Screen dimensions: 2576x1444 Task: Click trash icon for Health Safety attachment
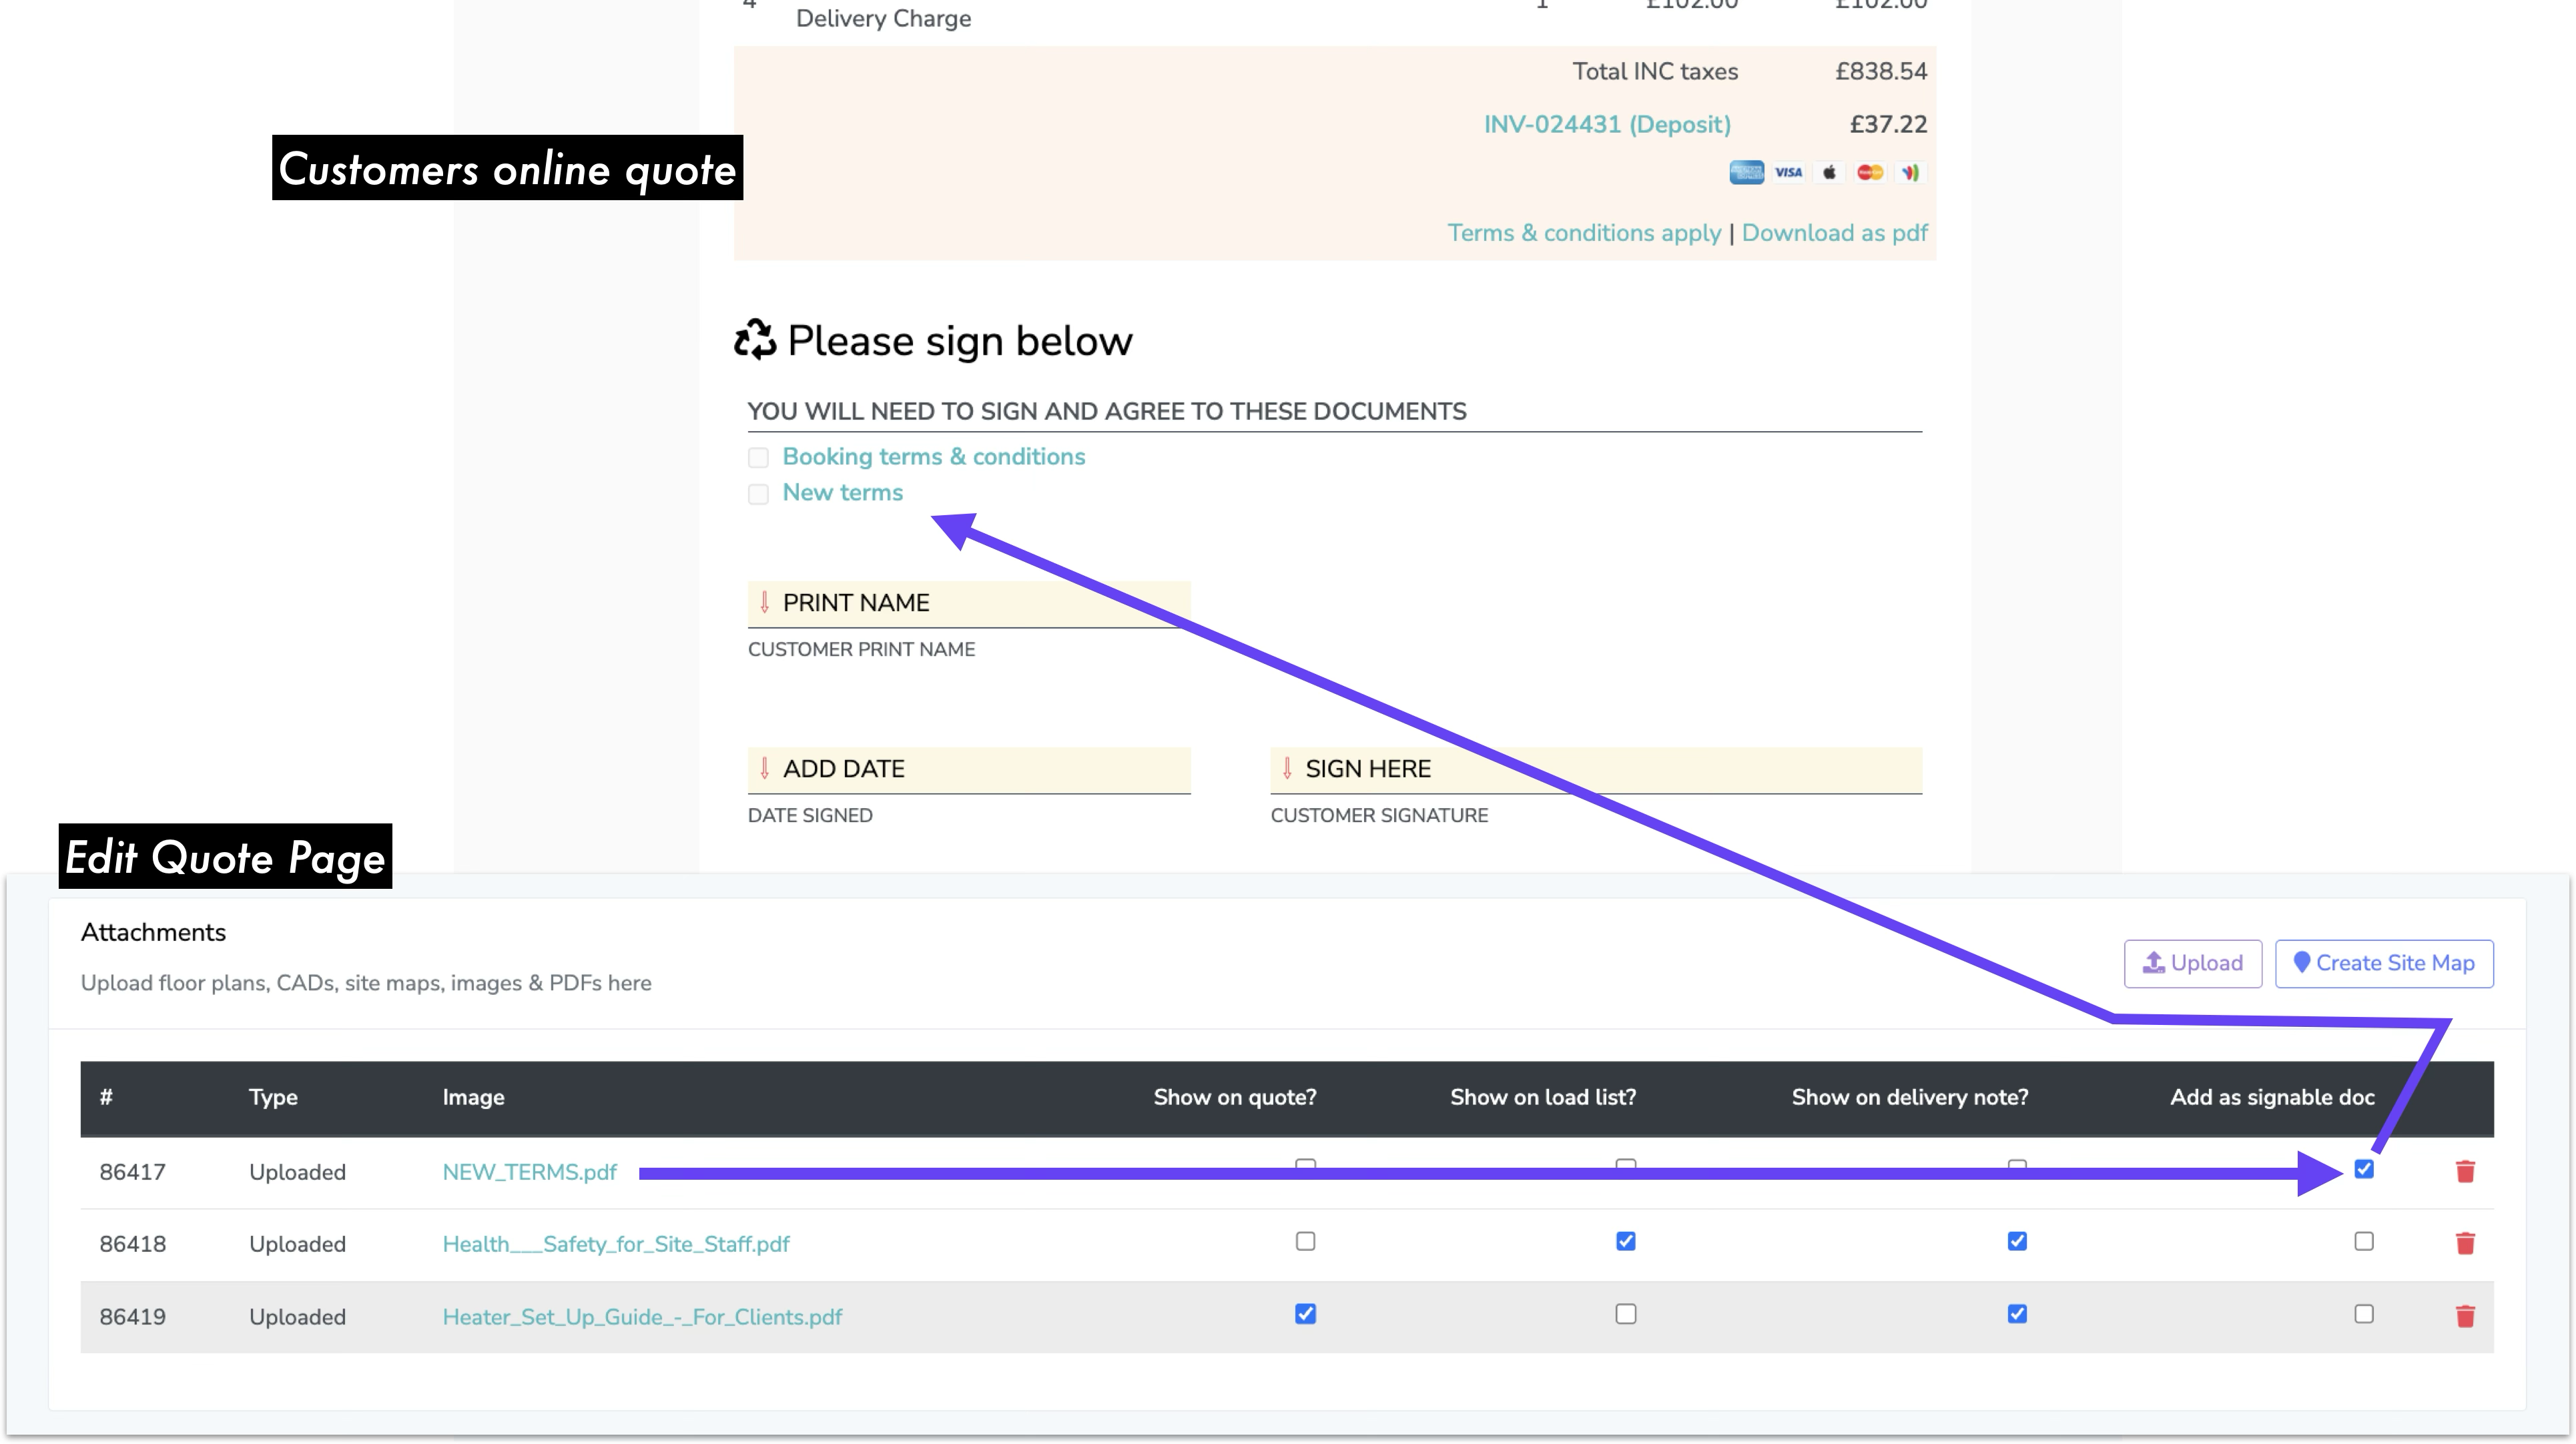tap(2465, 1243)
